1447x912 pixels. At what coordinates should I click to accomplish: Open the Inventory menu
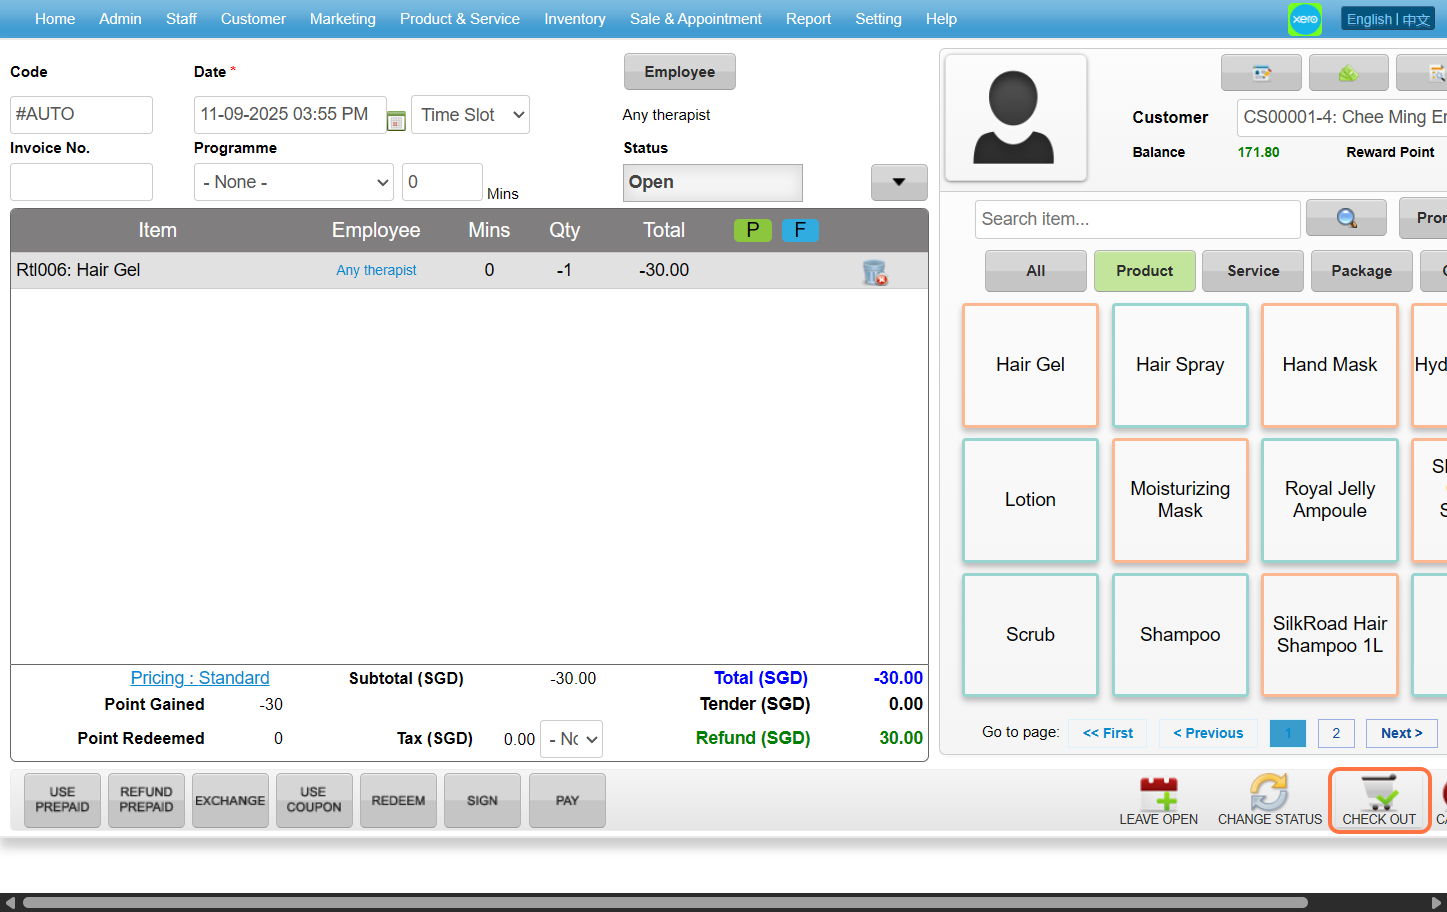point(574,19)
